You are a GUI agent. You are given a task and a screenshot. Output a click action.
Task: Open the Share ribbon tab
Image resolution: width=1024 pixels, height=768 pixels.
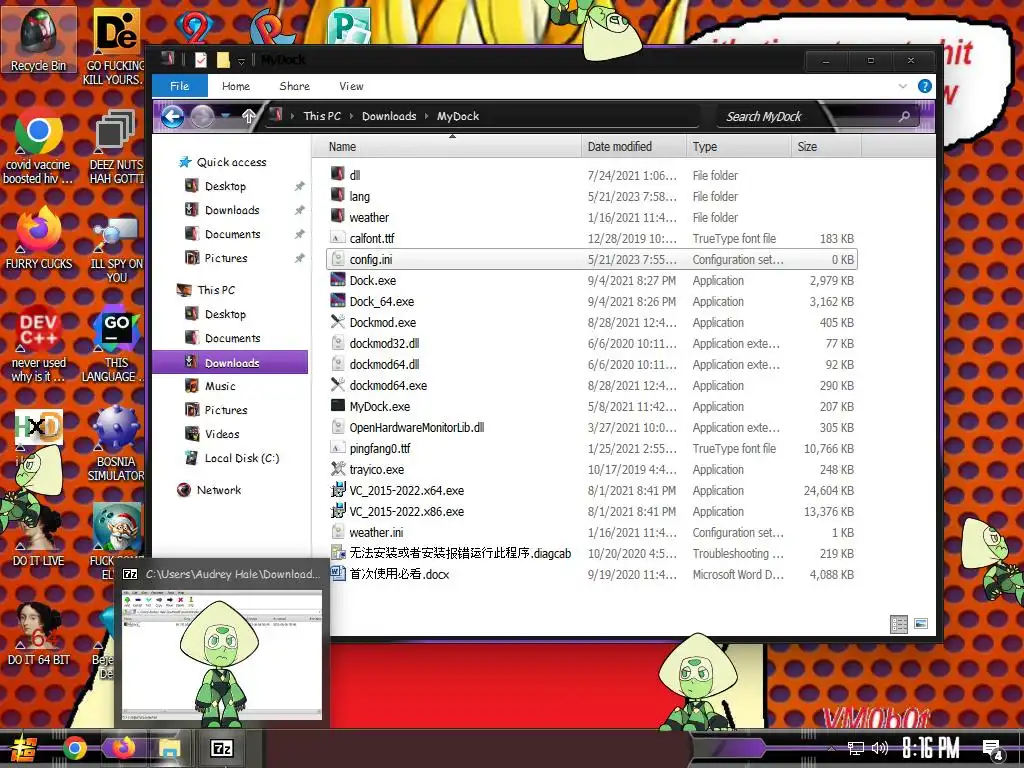point(295,86)
